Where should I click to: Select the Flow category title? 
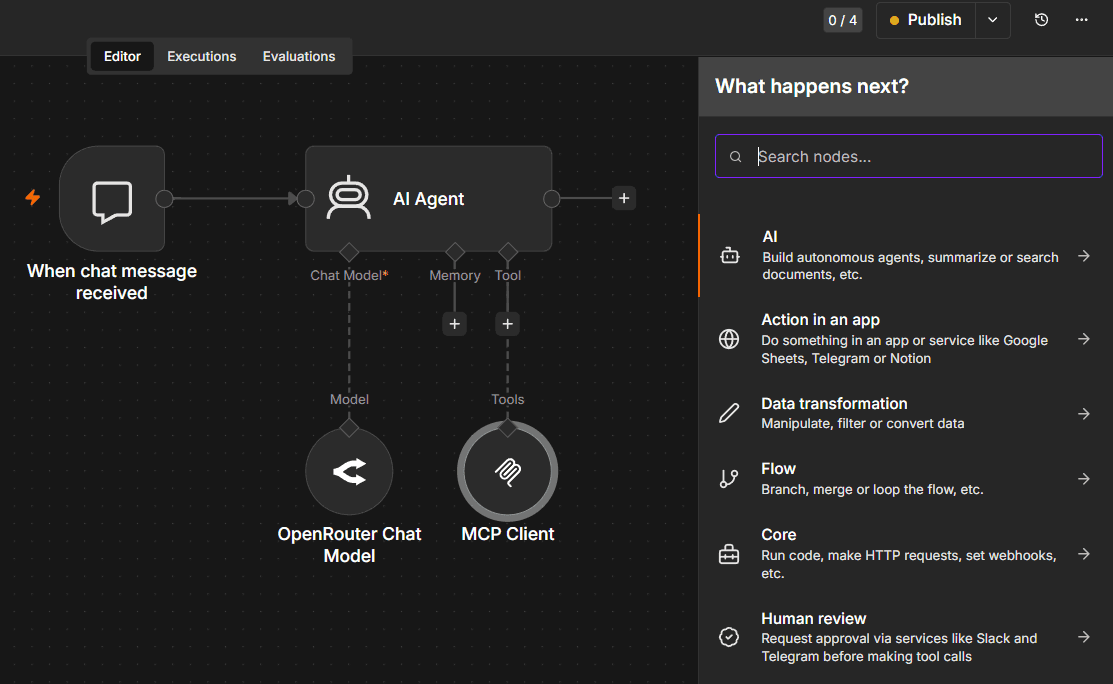pos(778,469)
